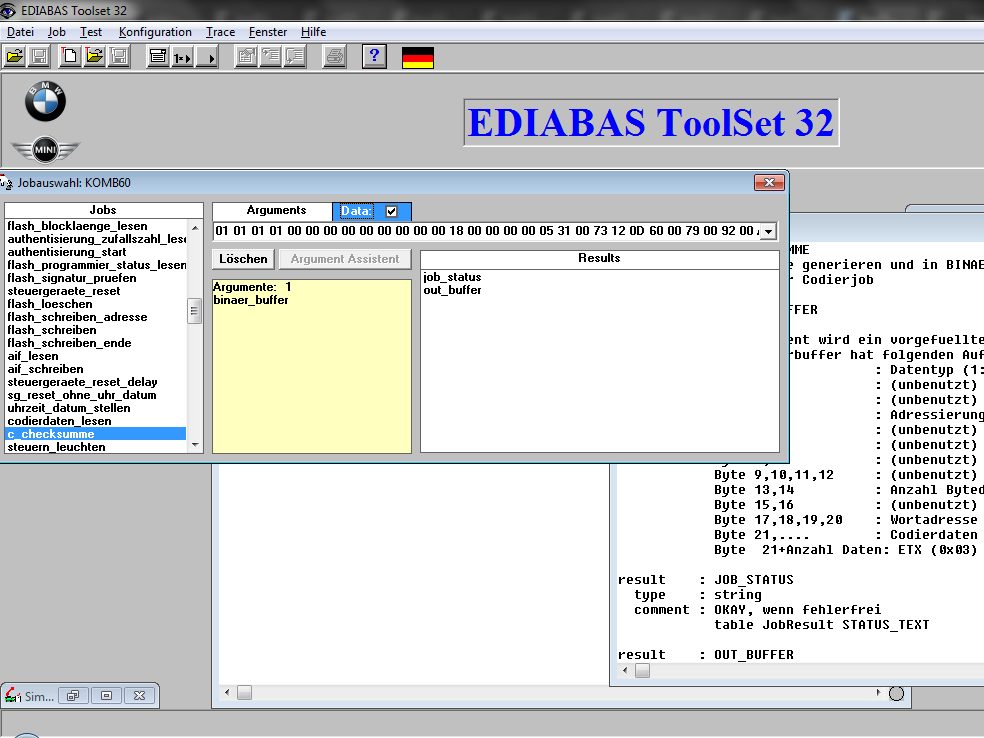Close the minimized Sim... window

point(139,695)
